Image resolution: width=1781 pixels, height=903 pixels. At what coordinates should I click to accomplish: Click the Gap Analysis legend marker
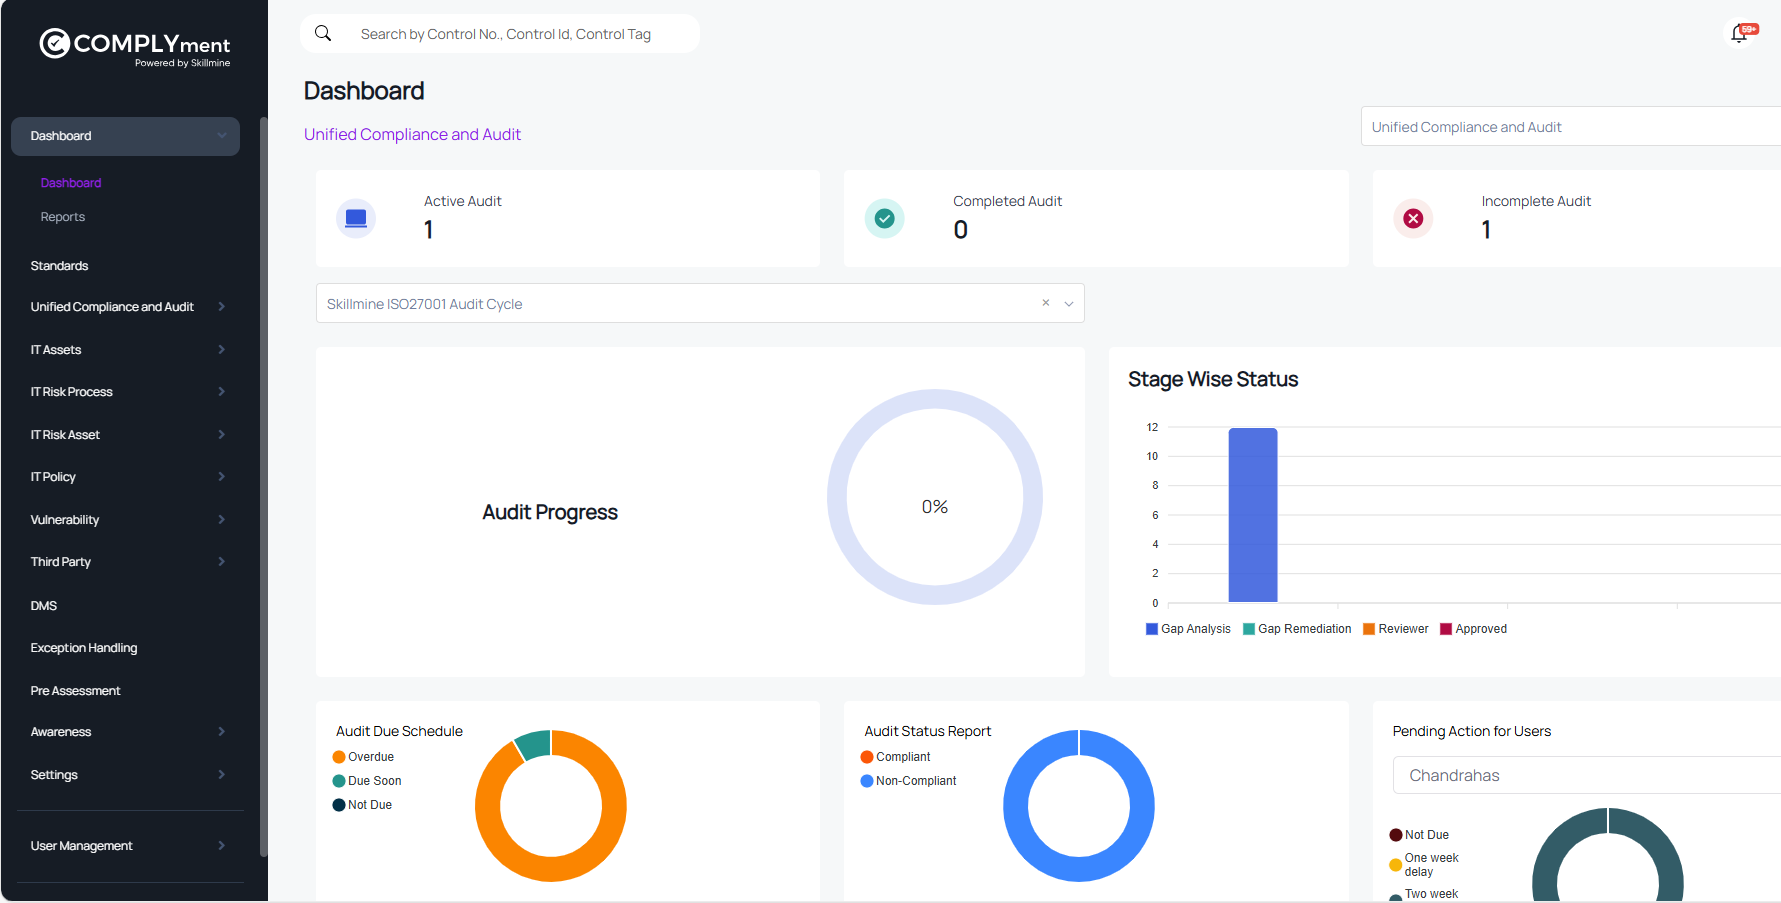[x=1150, y=628]
